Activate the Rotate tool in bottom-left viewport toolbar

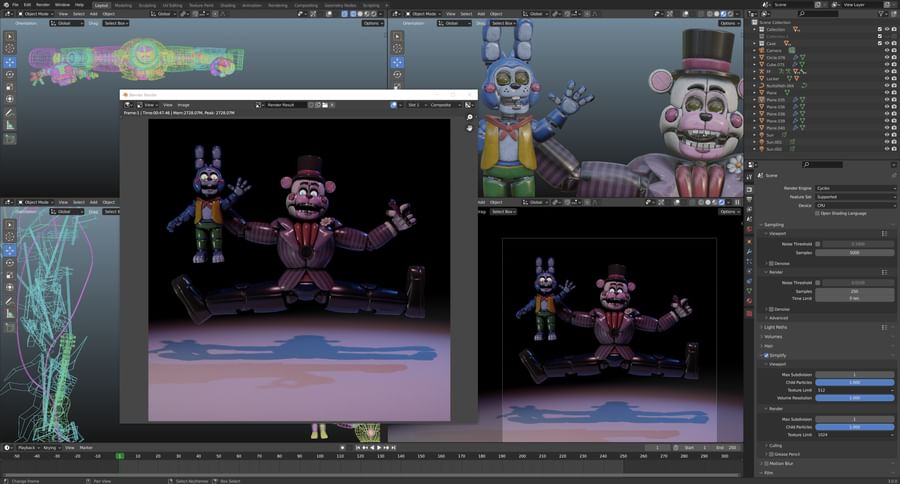10,262
